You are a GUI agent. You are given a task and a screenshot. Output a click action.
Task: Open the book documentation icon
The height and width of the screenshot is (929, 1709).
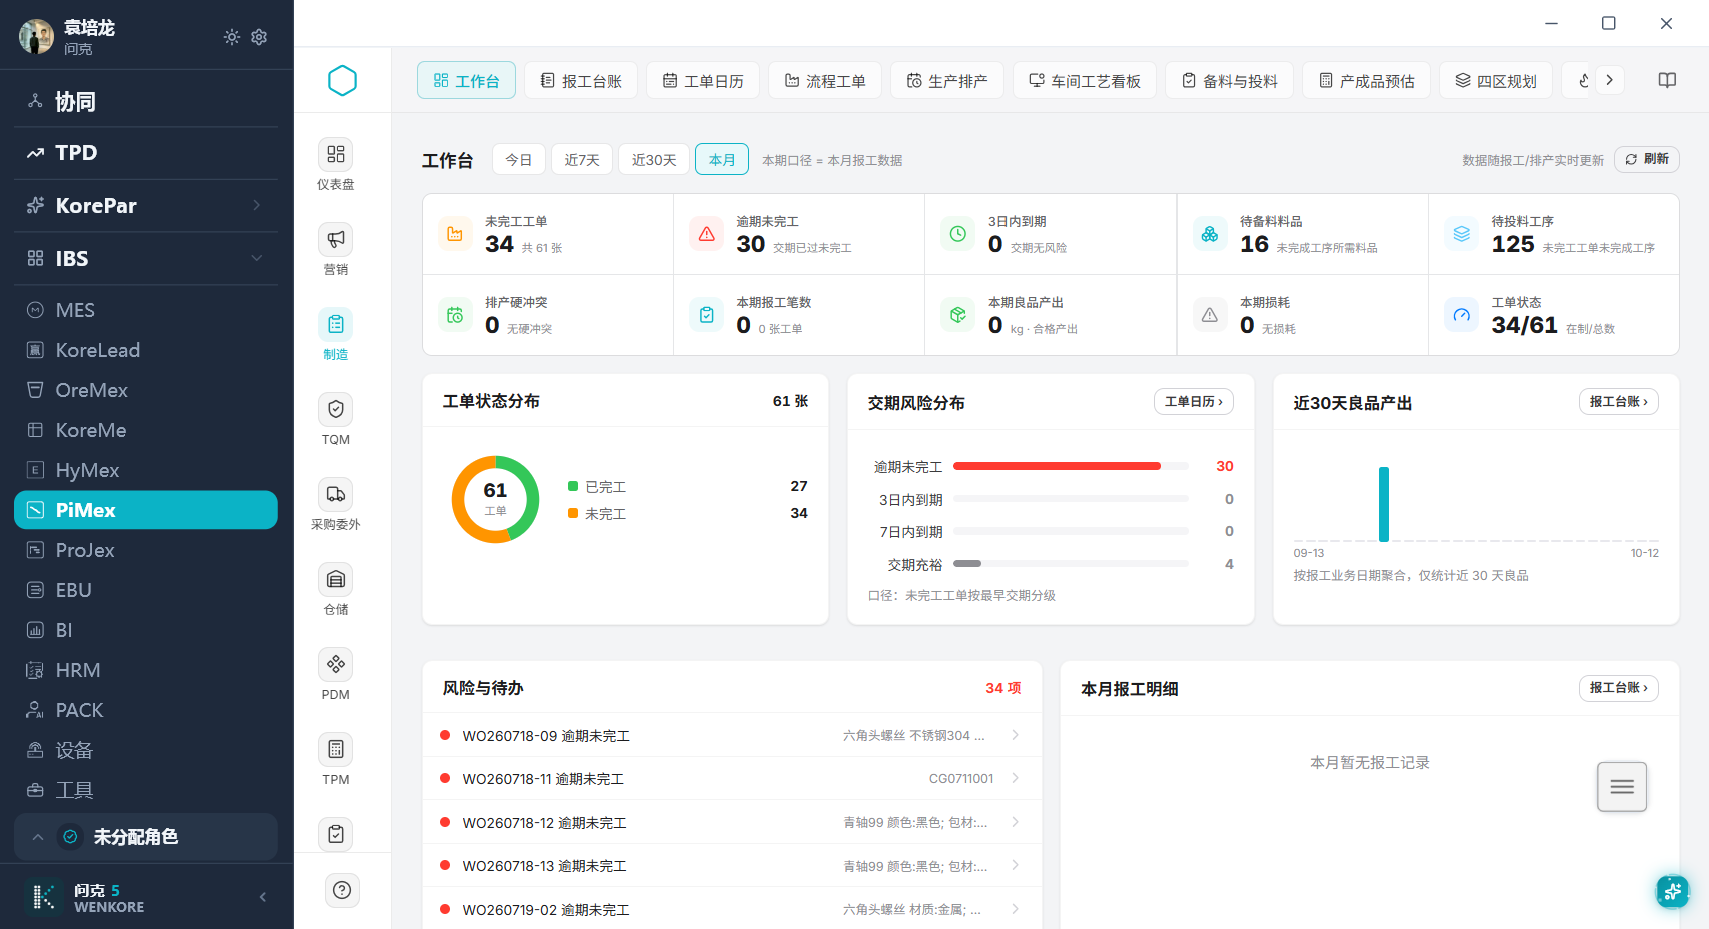1667,80
